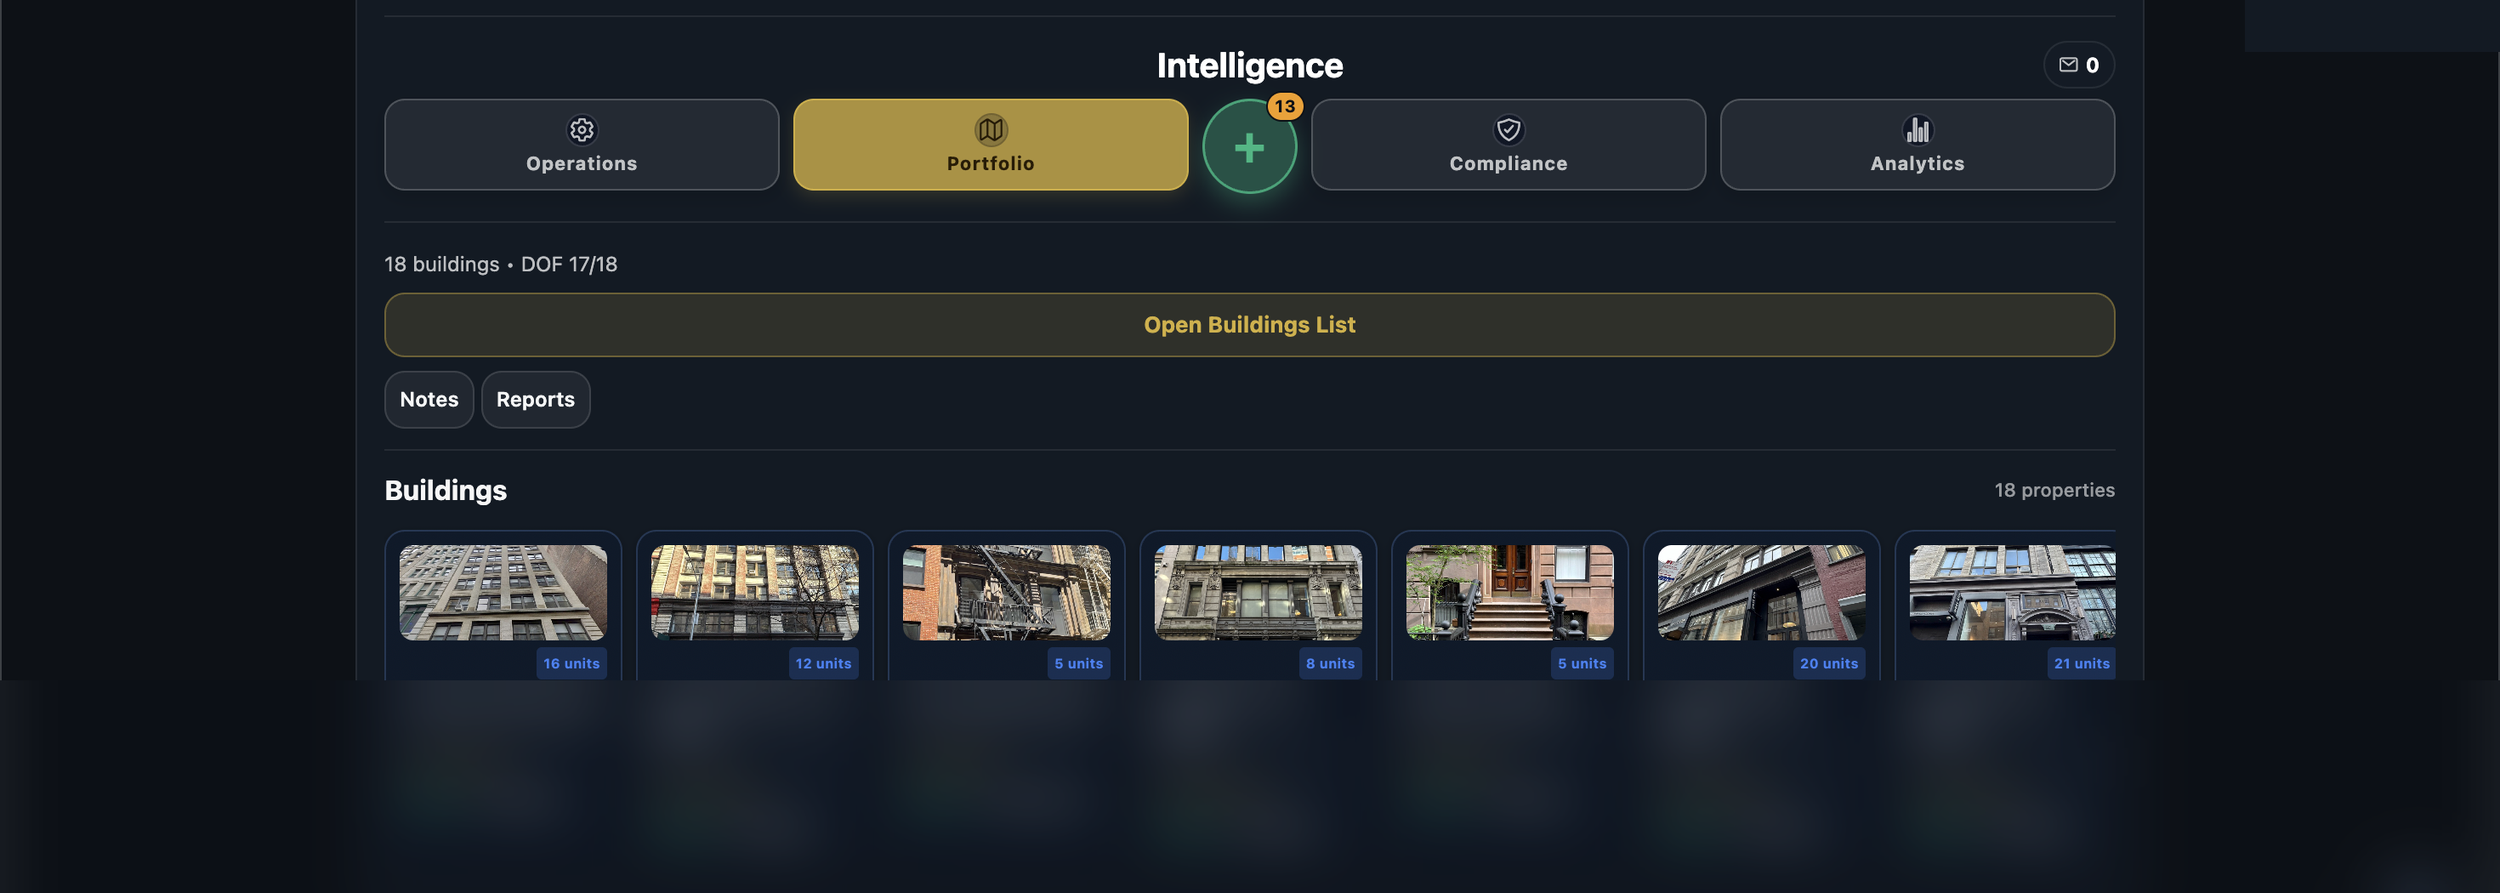Screen dimensions: 2500x893
Task: Click the 20 units badge
Action: pos(1829,664)
